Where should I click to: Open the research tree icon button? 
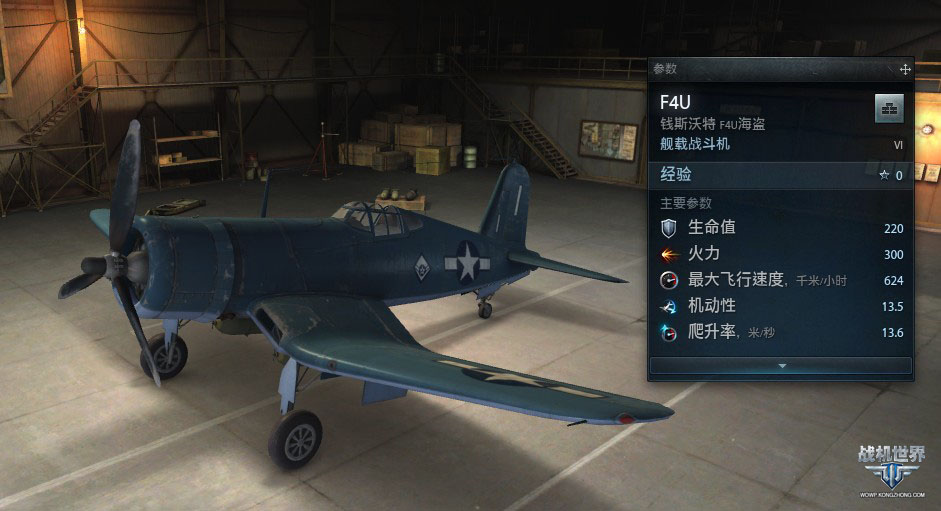(889, 109)
